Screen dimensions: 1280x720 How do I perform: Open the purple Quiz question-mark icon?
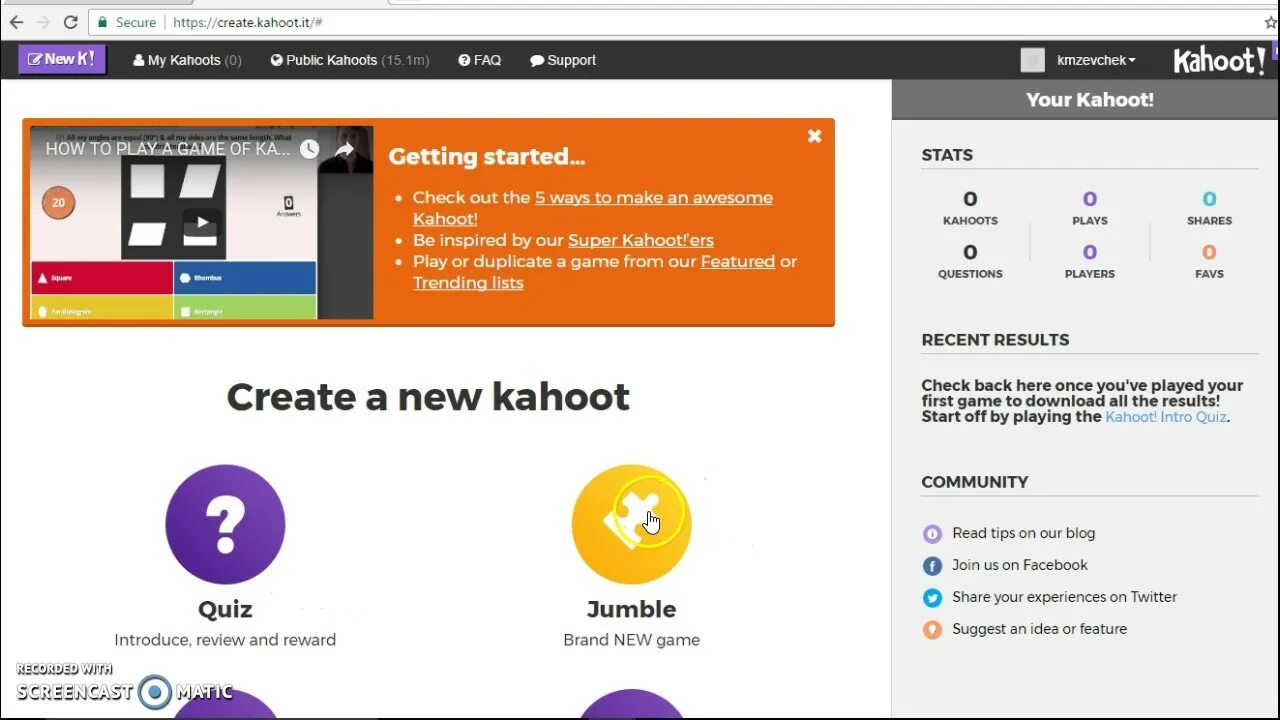tap(225, 524)
